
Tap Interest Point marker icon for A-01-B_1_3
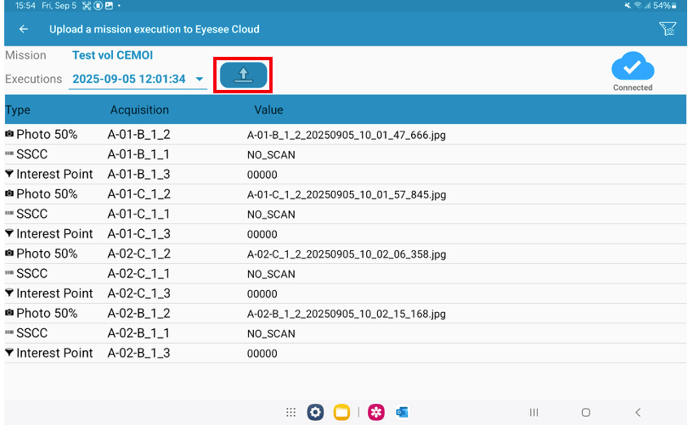point(10,174)
